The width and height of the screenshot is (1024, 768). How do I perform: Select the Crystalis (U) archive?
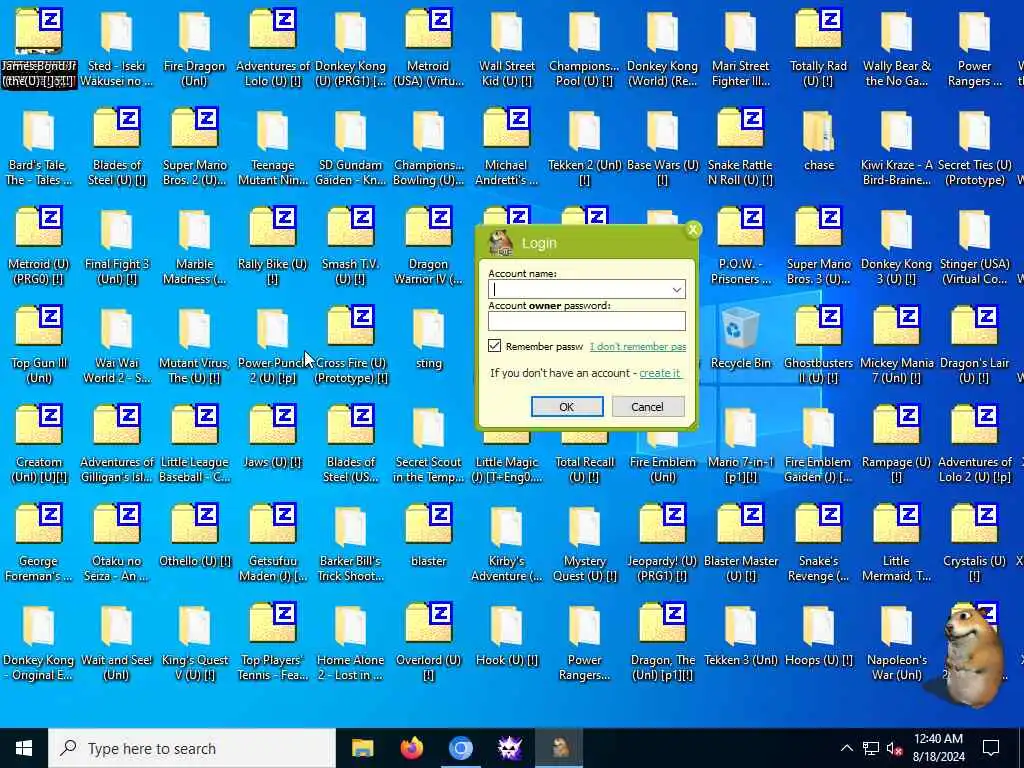[x=974, y=542]
